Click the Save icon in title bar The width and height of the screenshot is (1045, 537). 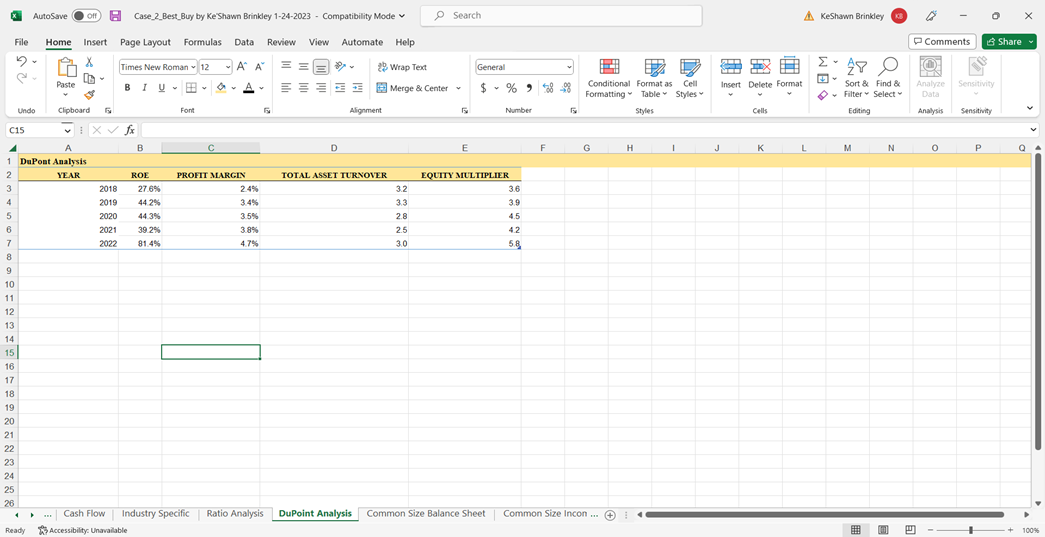[x=115, y=16]
